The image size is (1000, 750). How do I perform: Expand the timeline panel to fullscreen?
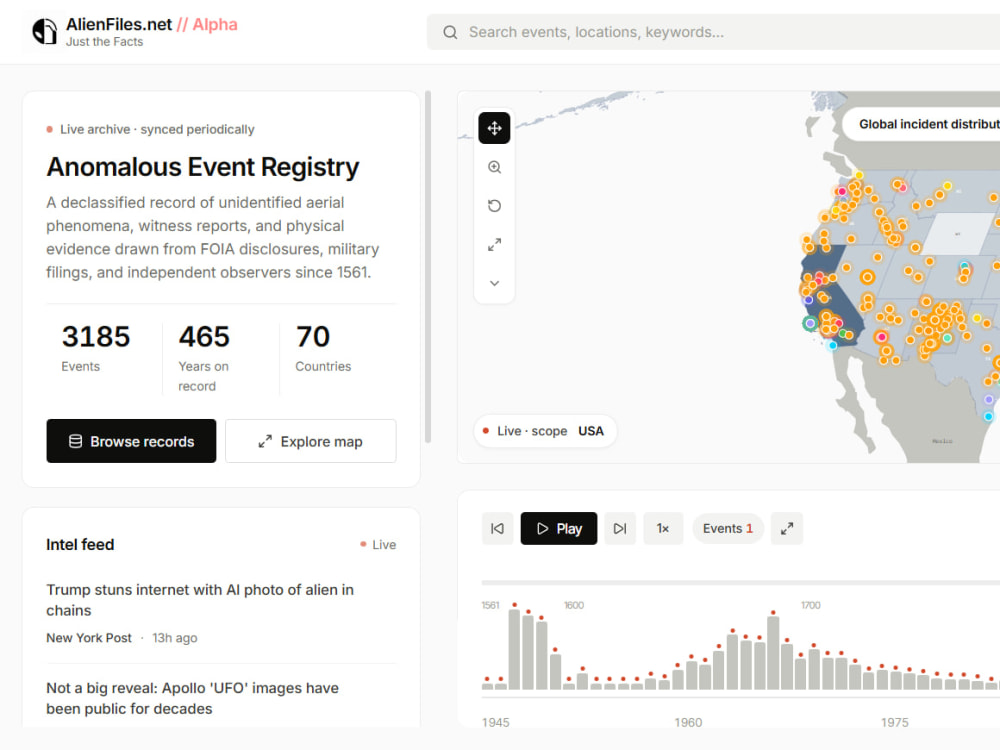787,528
